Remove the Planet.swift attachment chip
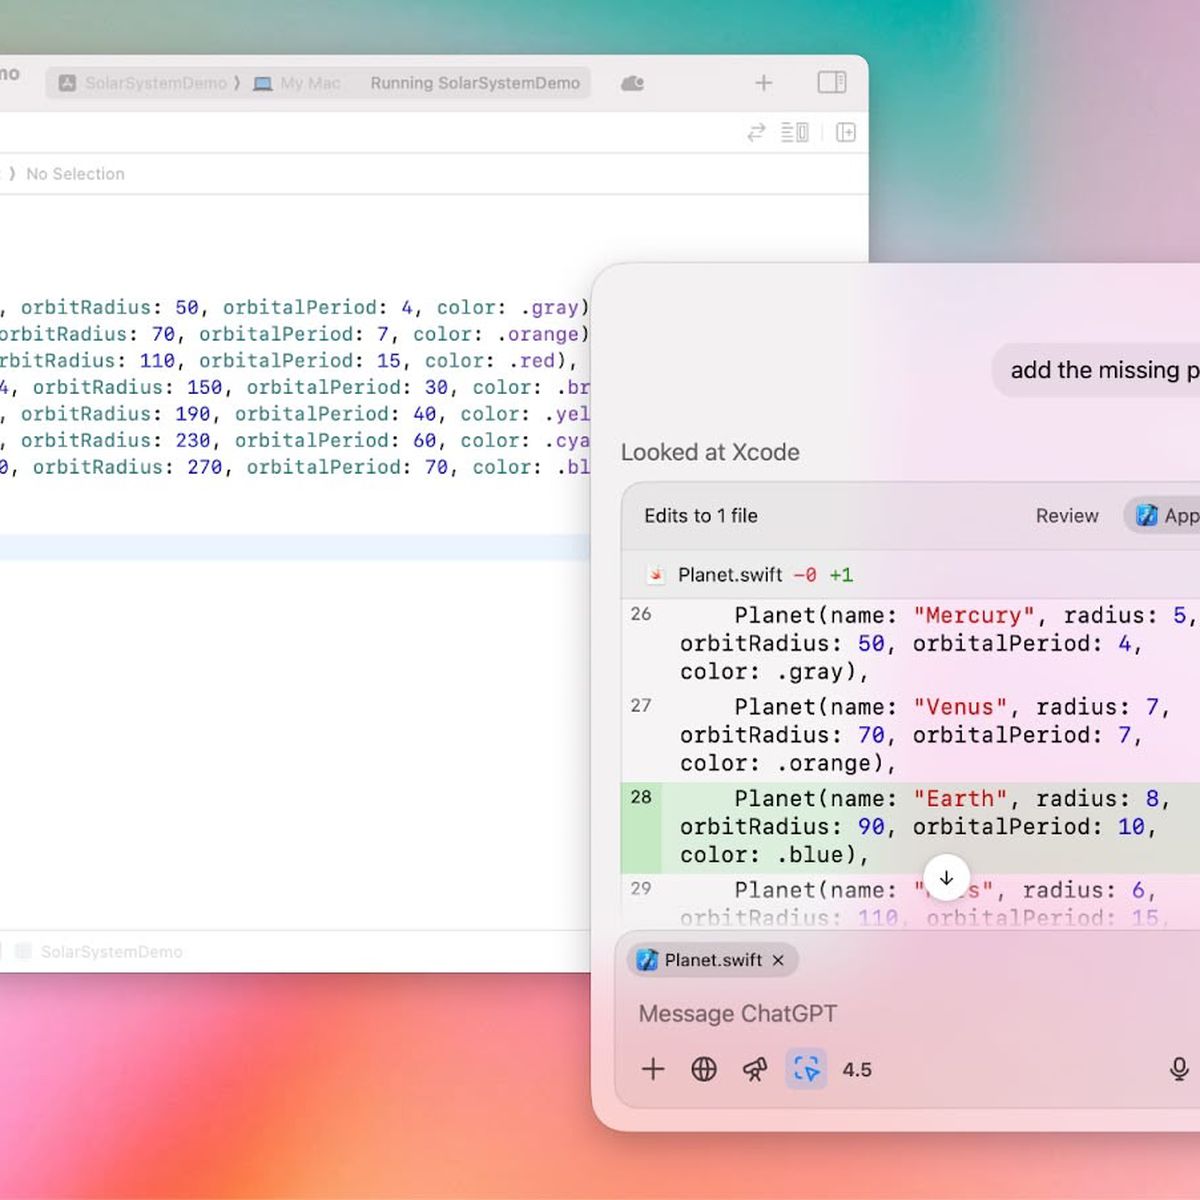This screenshot has height=1200, width=1200. tap(778, 960)
